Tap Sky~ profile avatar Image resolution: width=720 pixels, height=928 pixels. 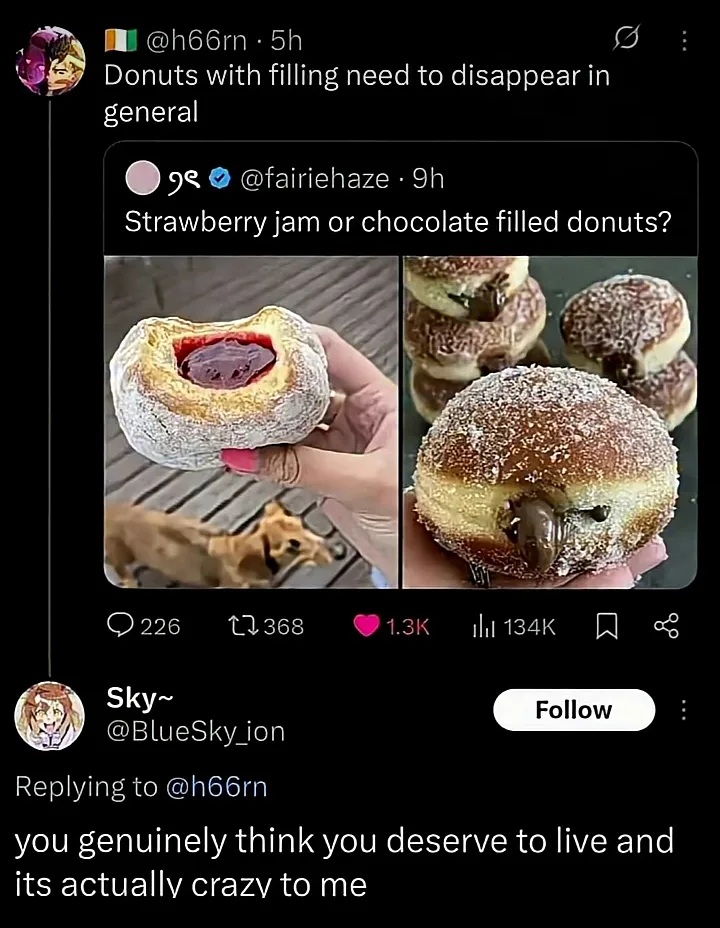coord(49,716)
